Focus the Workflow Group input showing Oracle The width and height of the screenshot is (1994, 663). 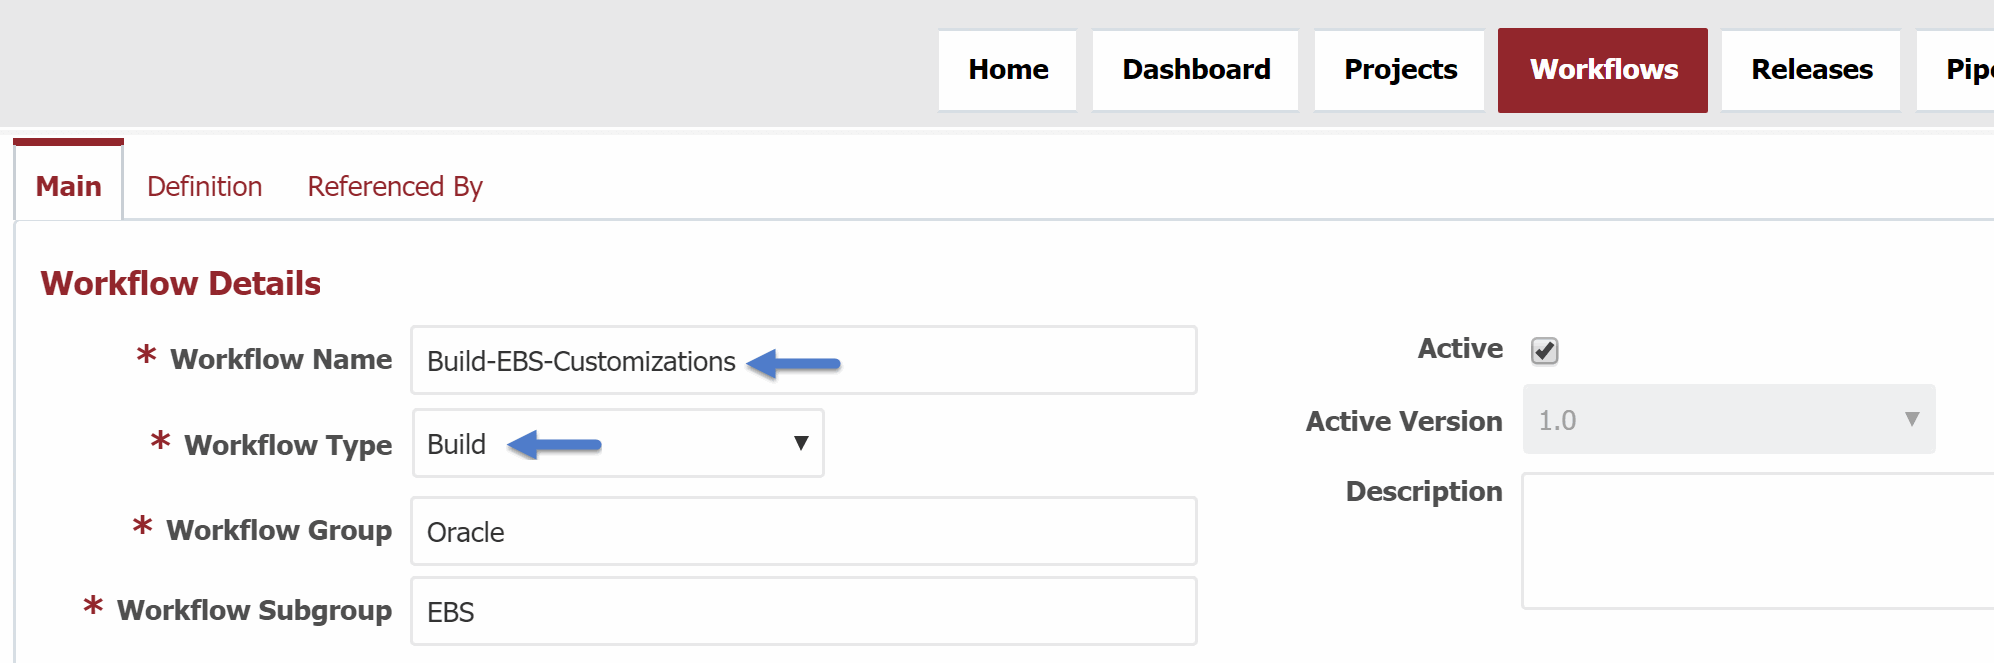coord(804,531)
